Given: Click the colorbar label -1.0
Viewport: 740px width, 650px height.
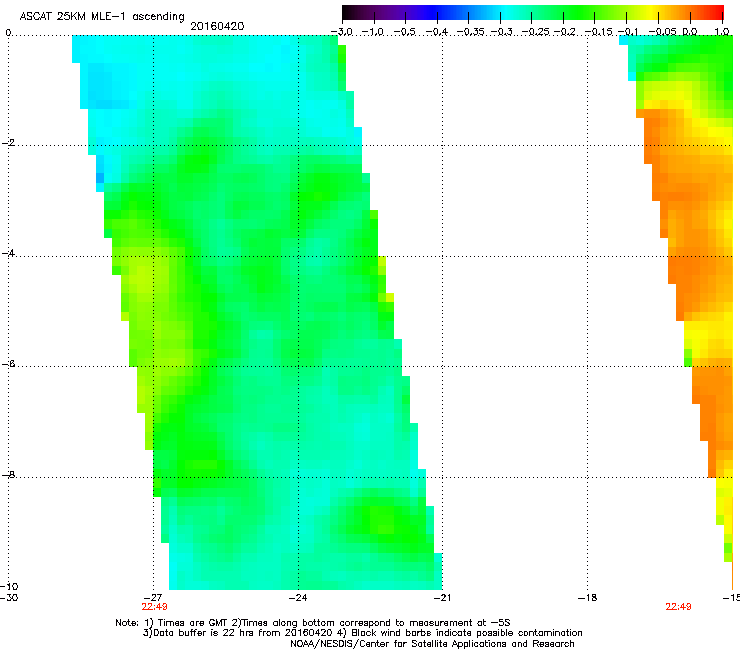Looking at the screenshot, I should coord(373,32).
